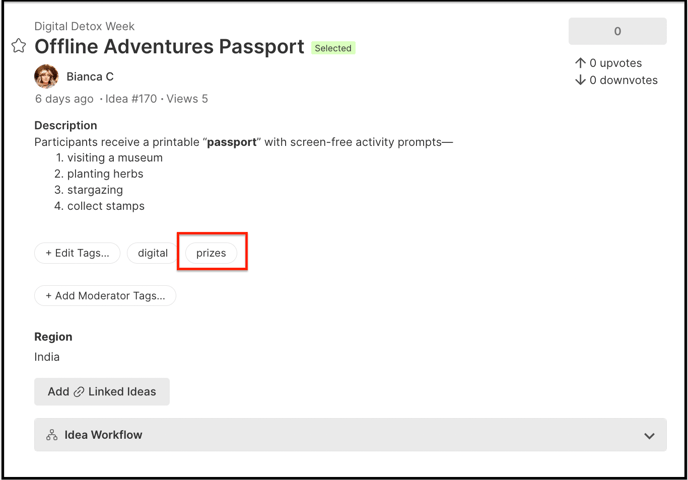Select the digital tag
Viewport: 688px width, 480px height.
click(153, 253)
